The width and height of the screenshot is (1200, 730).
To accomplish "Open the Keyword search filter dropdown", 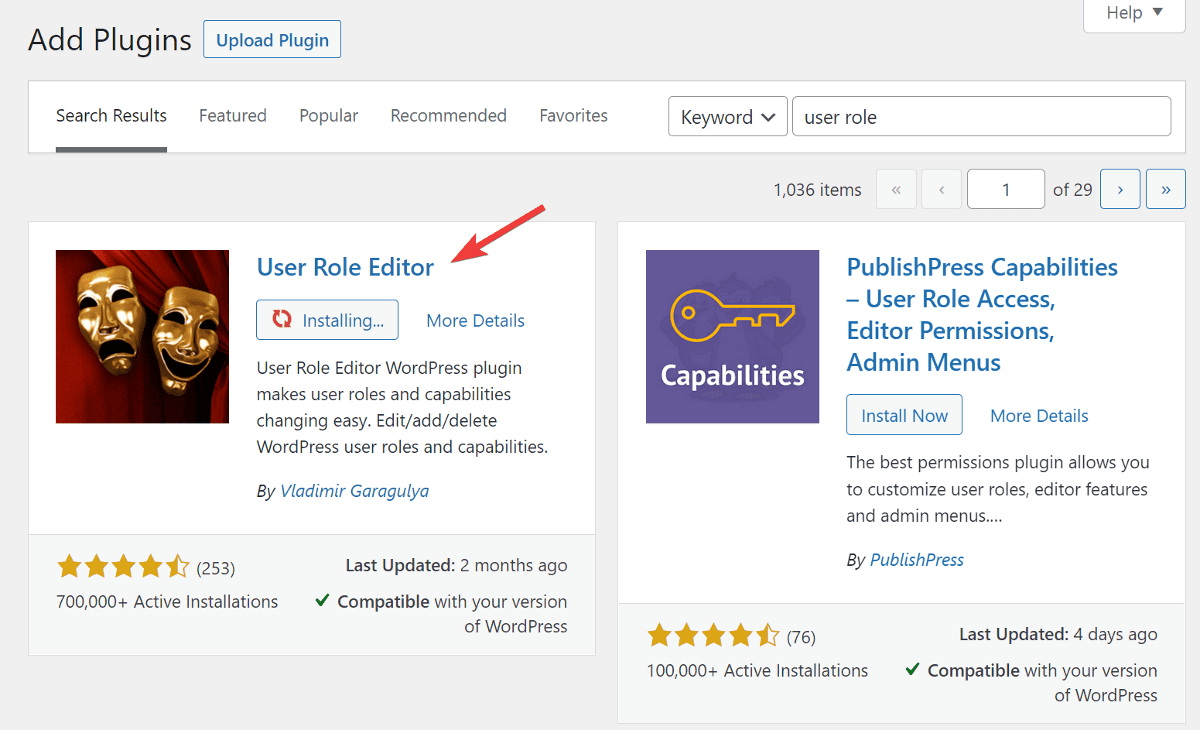I will point(727,116).
